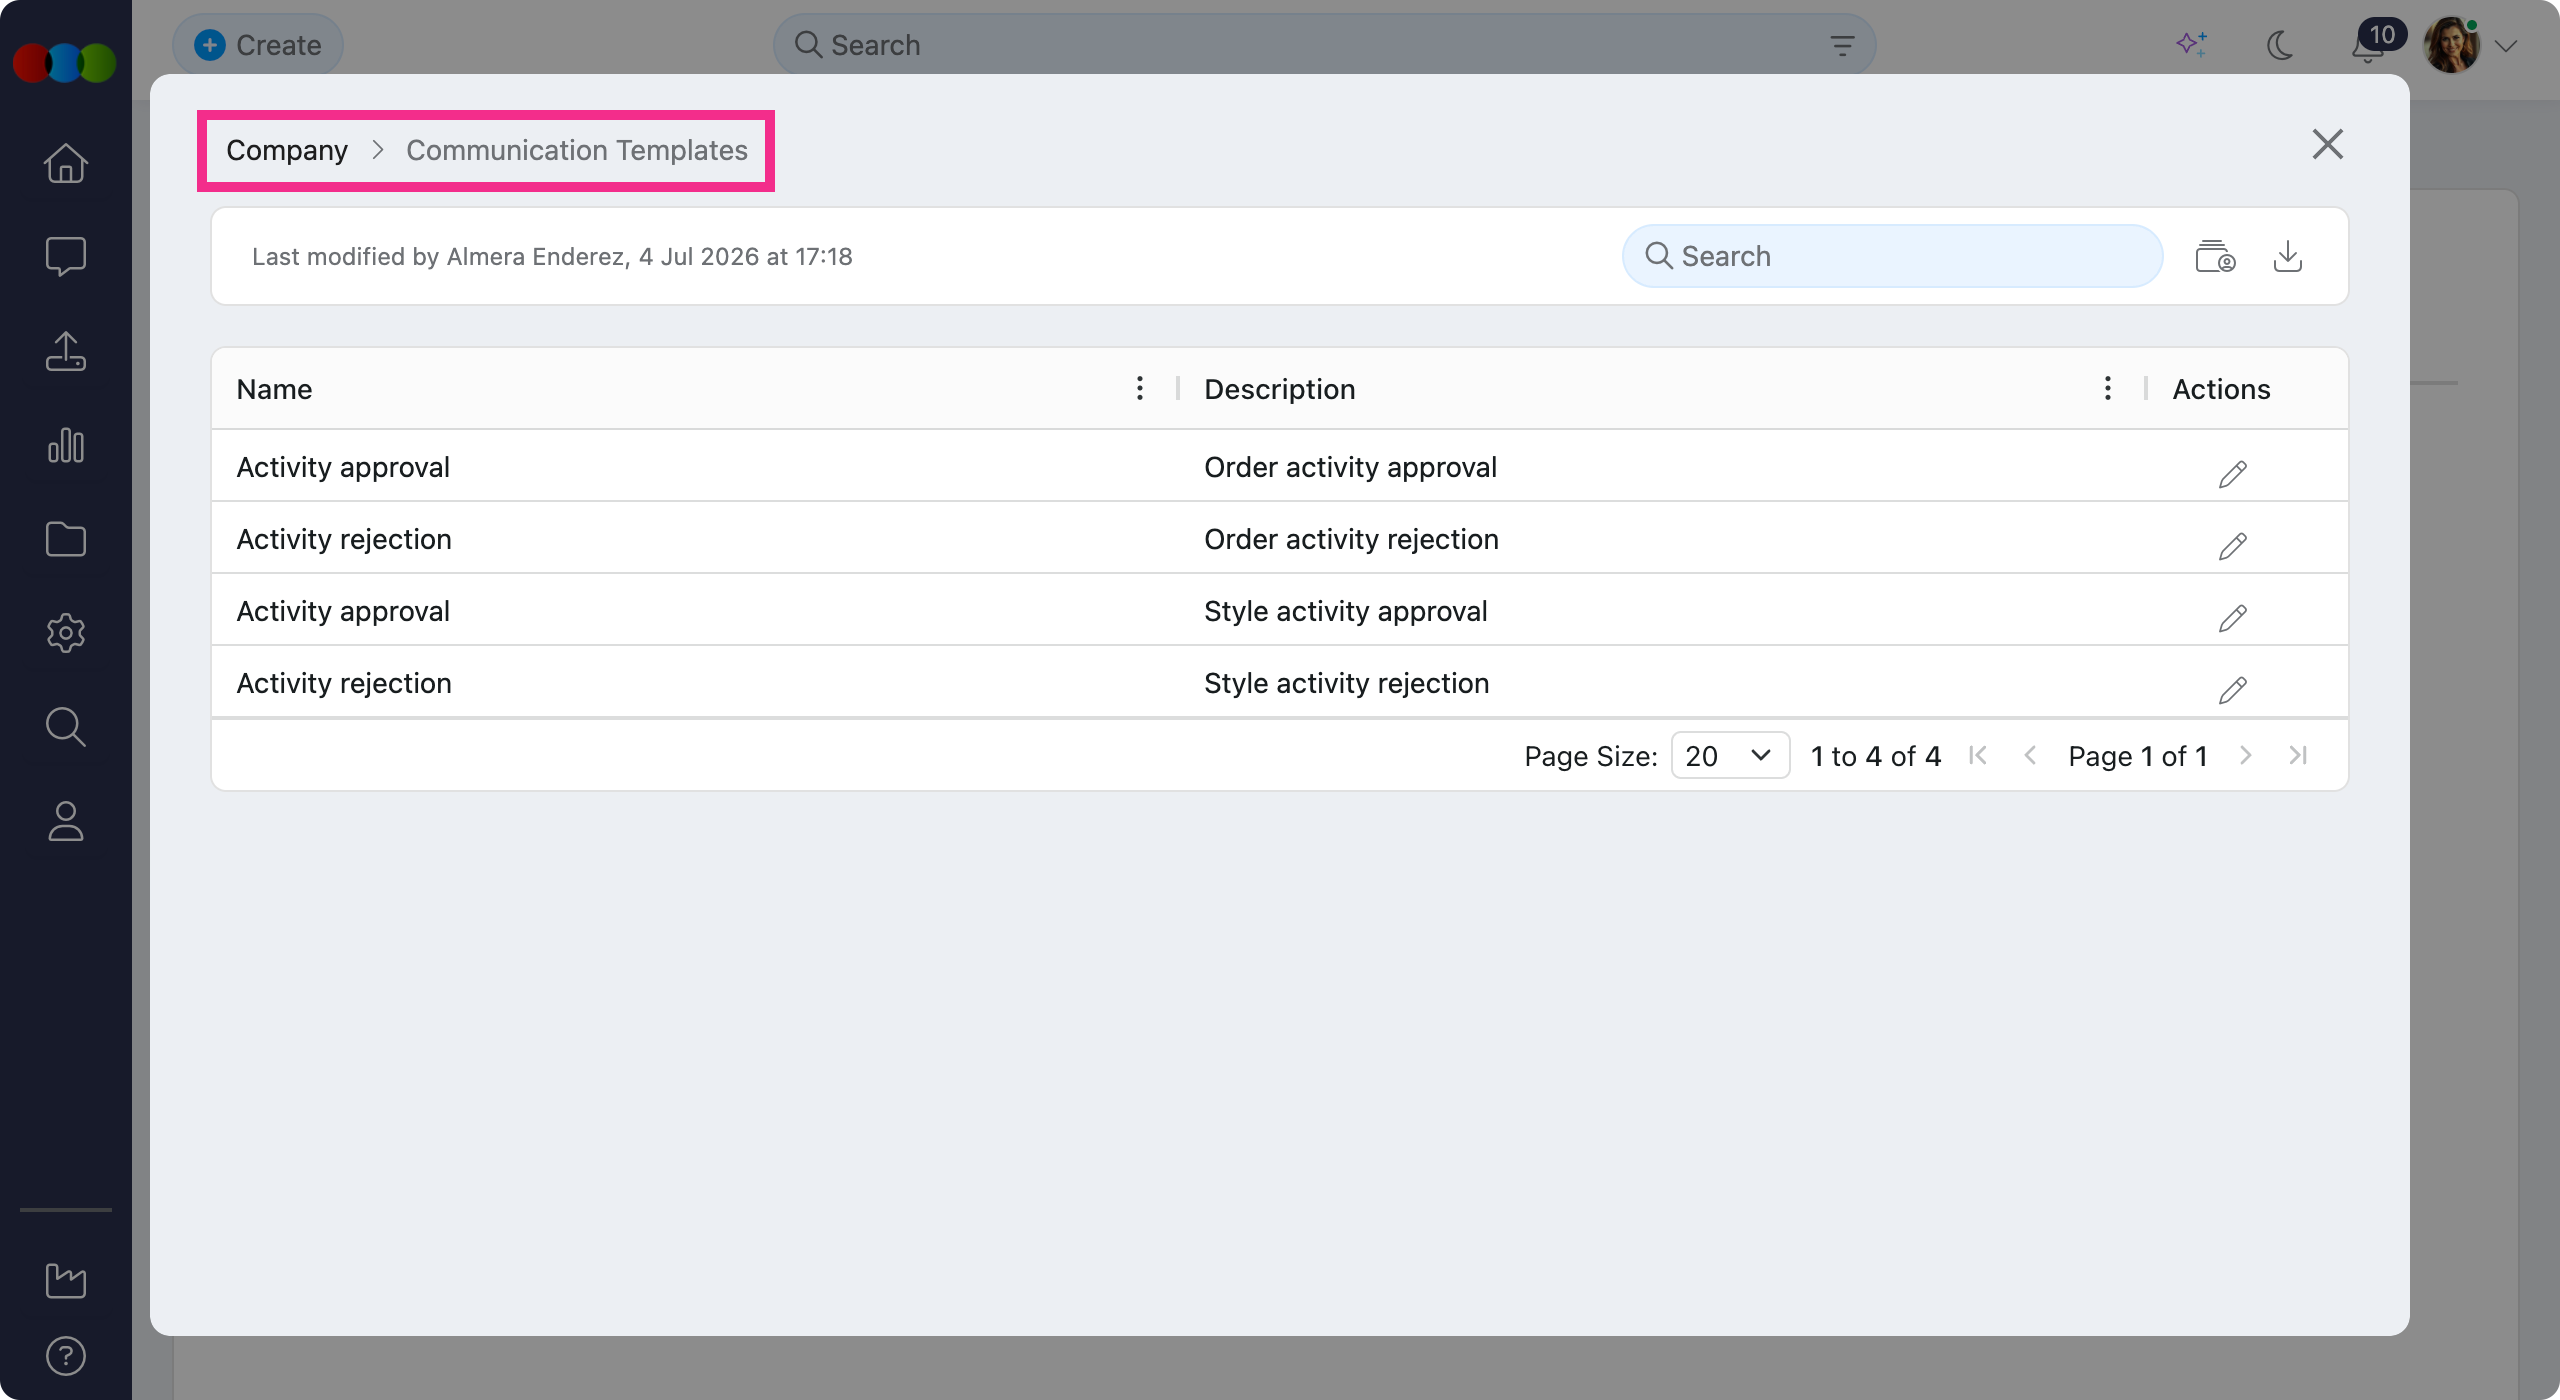Focus the top global Search field
Screen dimensions: 2560x1400
tap(1324, 45)
